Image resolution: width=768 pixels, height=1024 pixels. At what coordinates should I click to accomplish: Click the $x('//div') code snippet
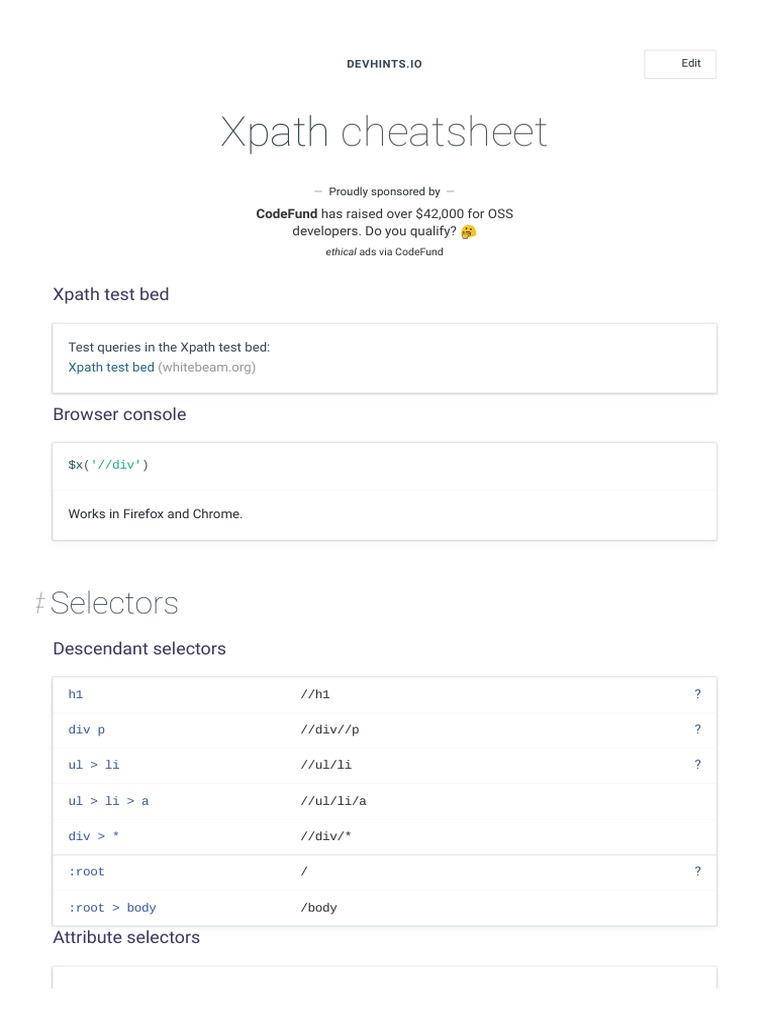(108, 465)
